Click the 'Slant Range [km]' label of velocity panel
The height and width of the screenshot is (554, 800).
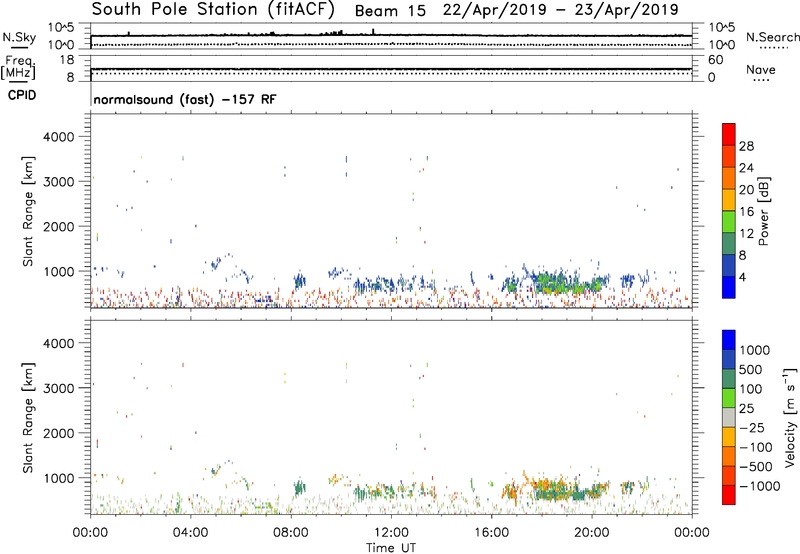point(28,418)
